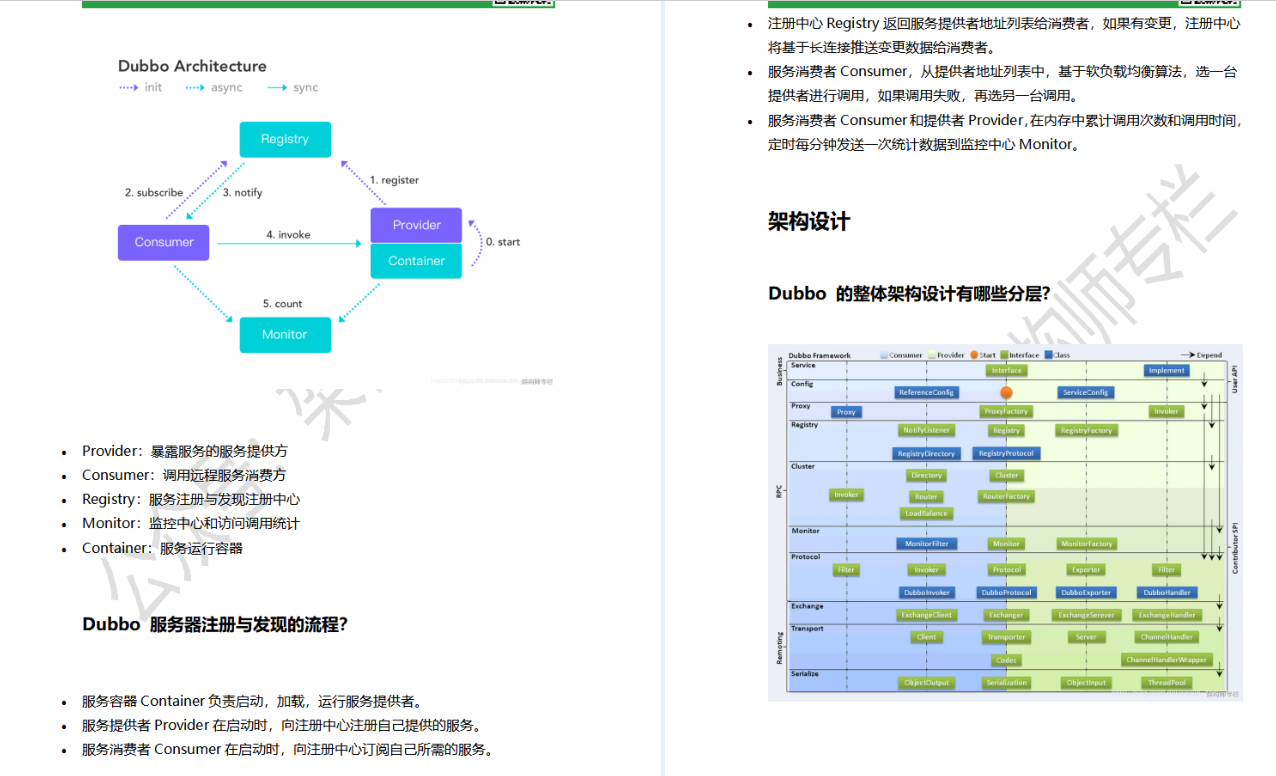The image size is (1276, 776).
Task: Click heading 'Dubbo 服务器注册与发现的流程?'
Action: (x=215, y=625)
